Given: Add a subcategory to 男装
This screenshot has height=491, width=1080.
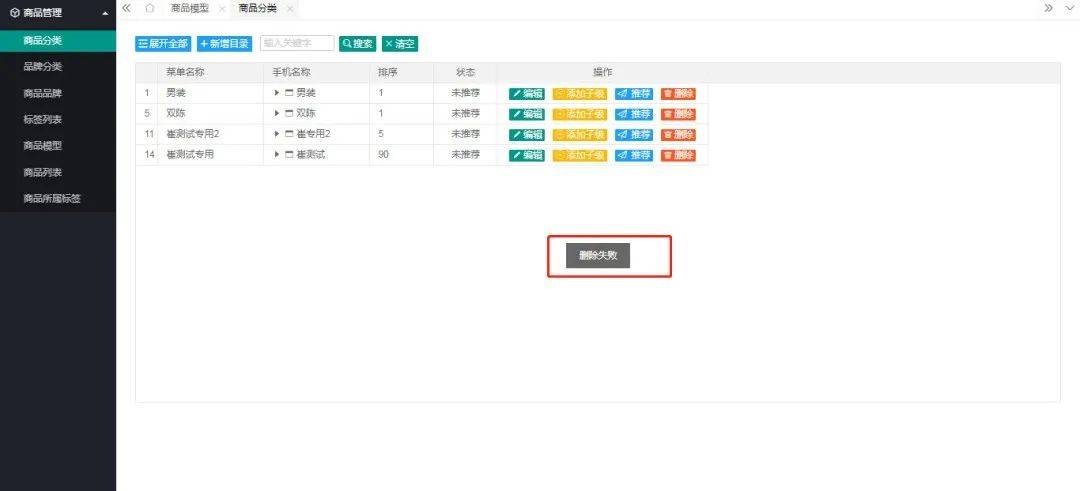Looking at the screenshot, I should tap(580, 94).
